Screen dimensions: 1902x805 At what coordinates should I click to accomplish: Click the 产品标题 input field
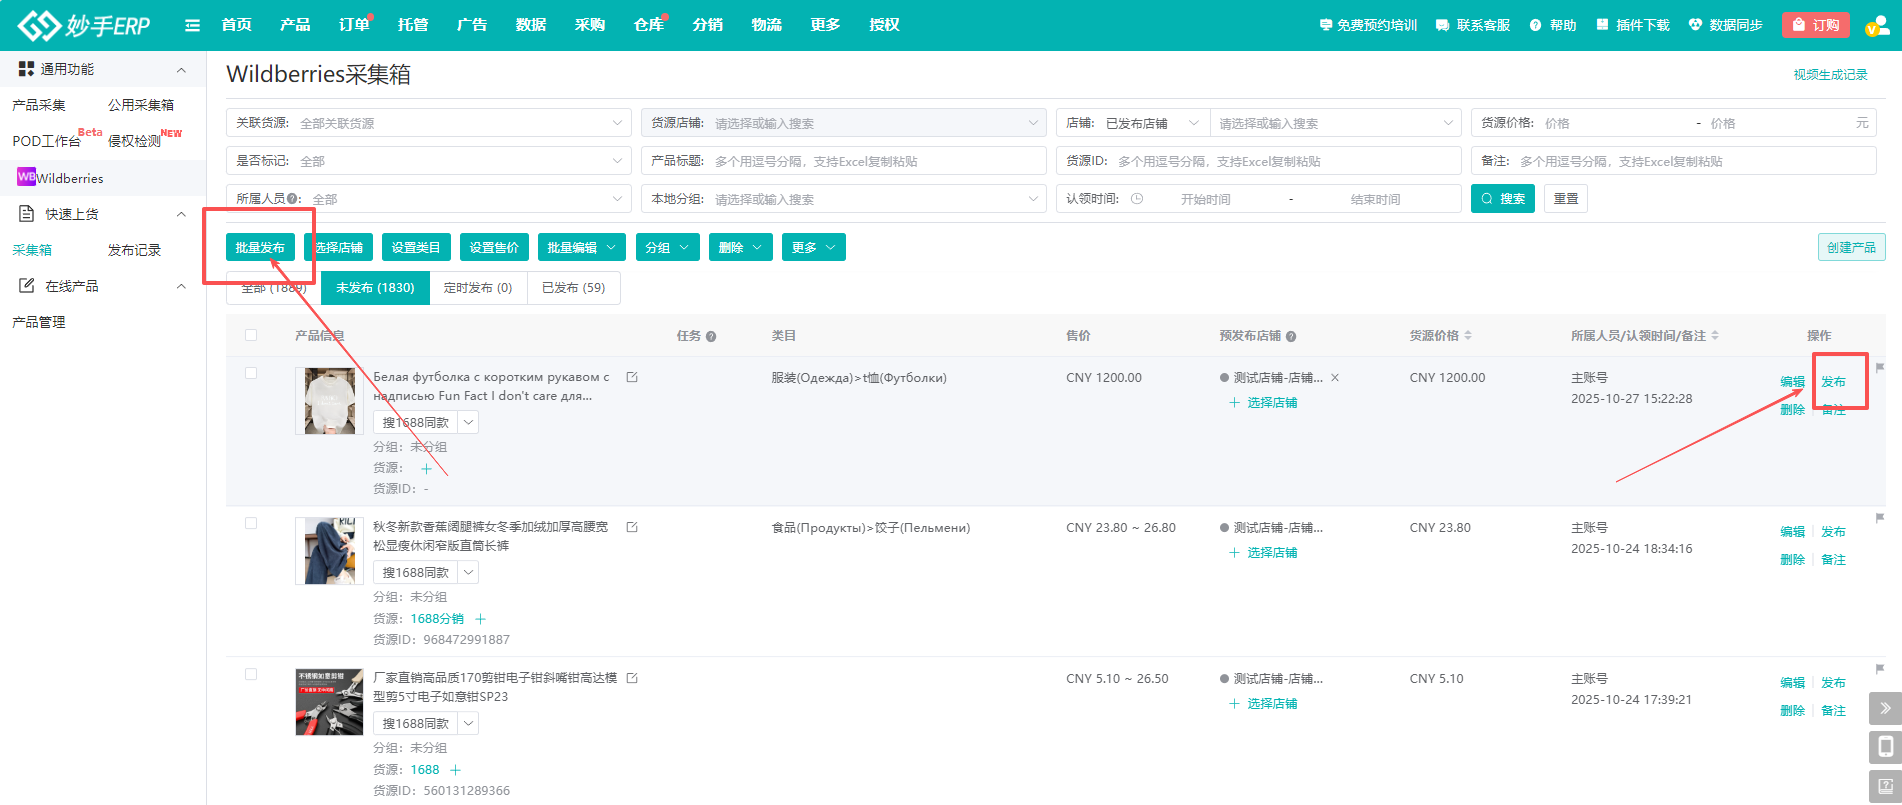[x=875, y=161]
